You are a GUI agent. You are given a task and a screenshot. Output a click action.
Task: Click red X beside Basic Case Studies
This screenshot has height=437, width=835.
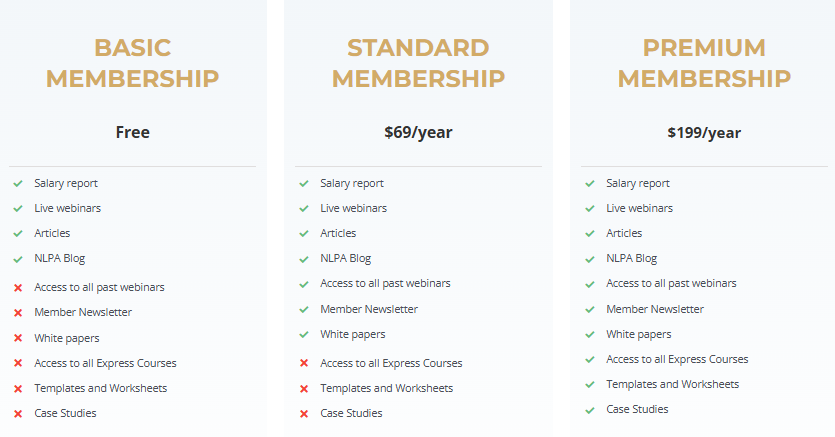pyautogui.click(x=18, y=414)
